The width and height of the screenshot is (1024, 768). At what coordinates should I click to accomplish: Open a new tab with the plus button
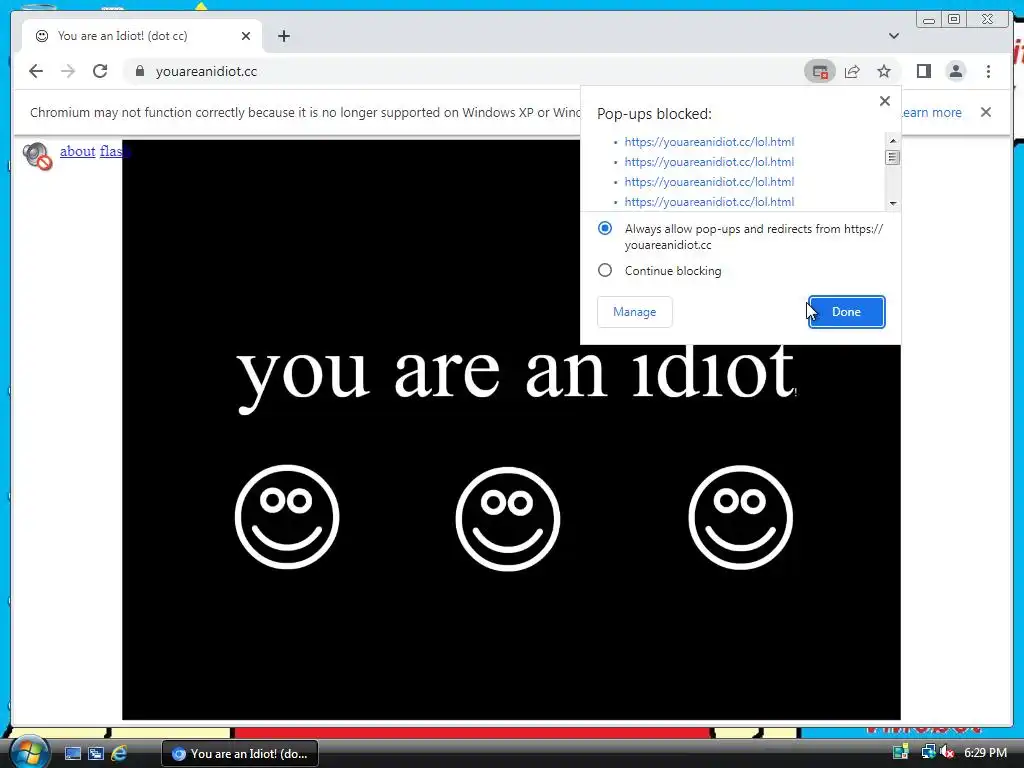(x=283, y=36)
